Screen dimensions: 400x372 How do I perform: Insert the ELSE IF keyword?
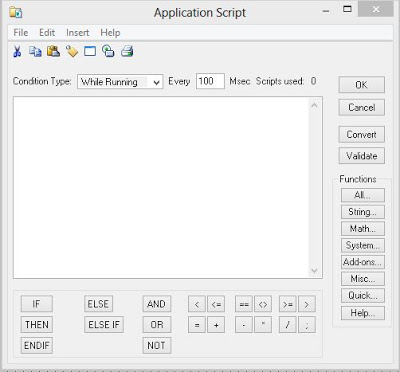coord(104,324)
